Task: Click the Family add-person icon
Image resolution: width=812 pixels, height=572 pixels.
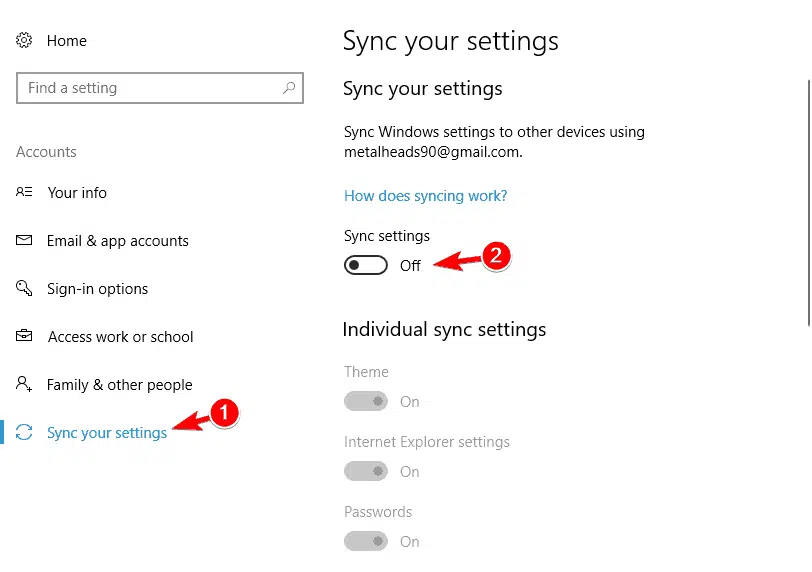Action: coord(24,384)
